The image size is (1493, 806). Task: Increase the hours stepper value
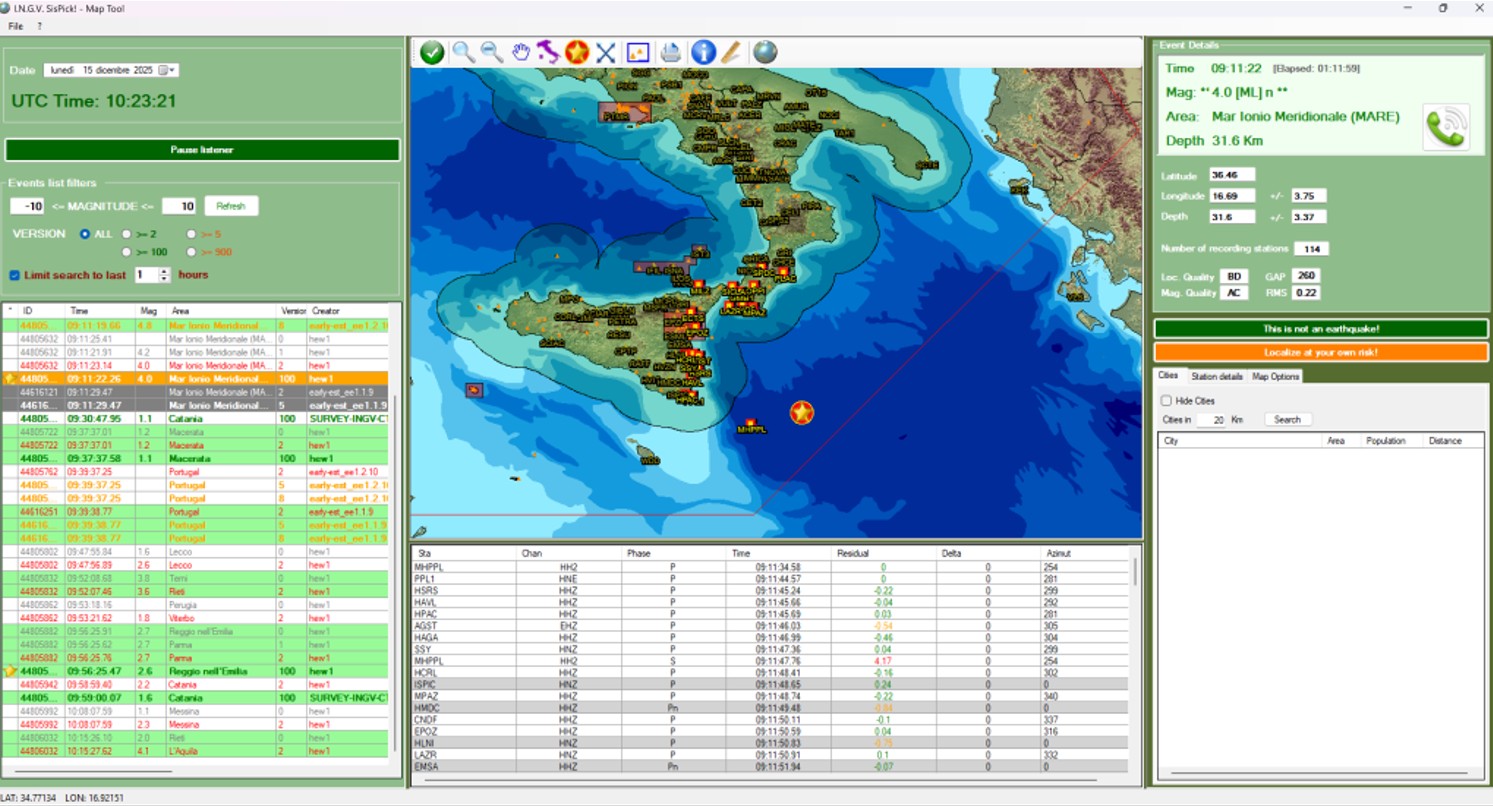[165, 270]
